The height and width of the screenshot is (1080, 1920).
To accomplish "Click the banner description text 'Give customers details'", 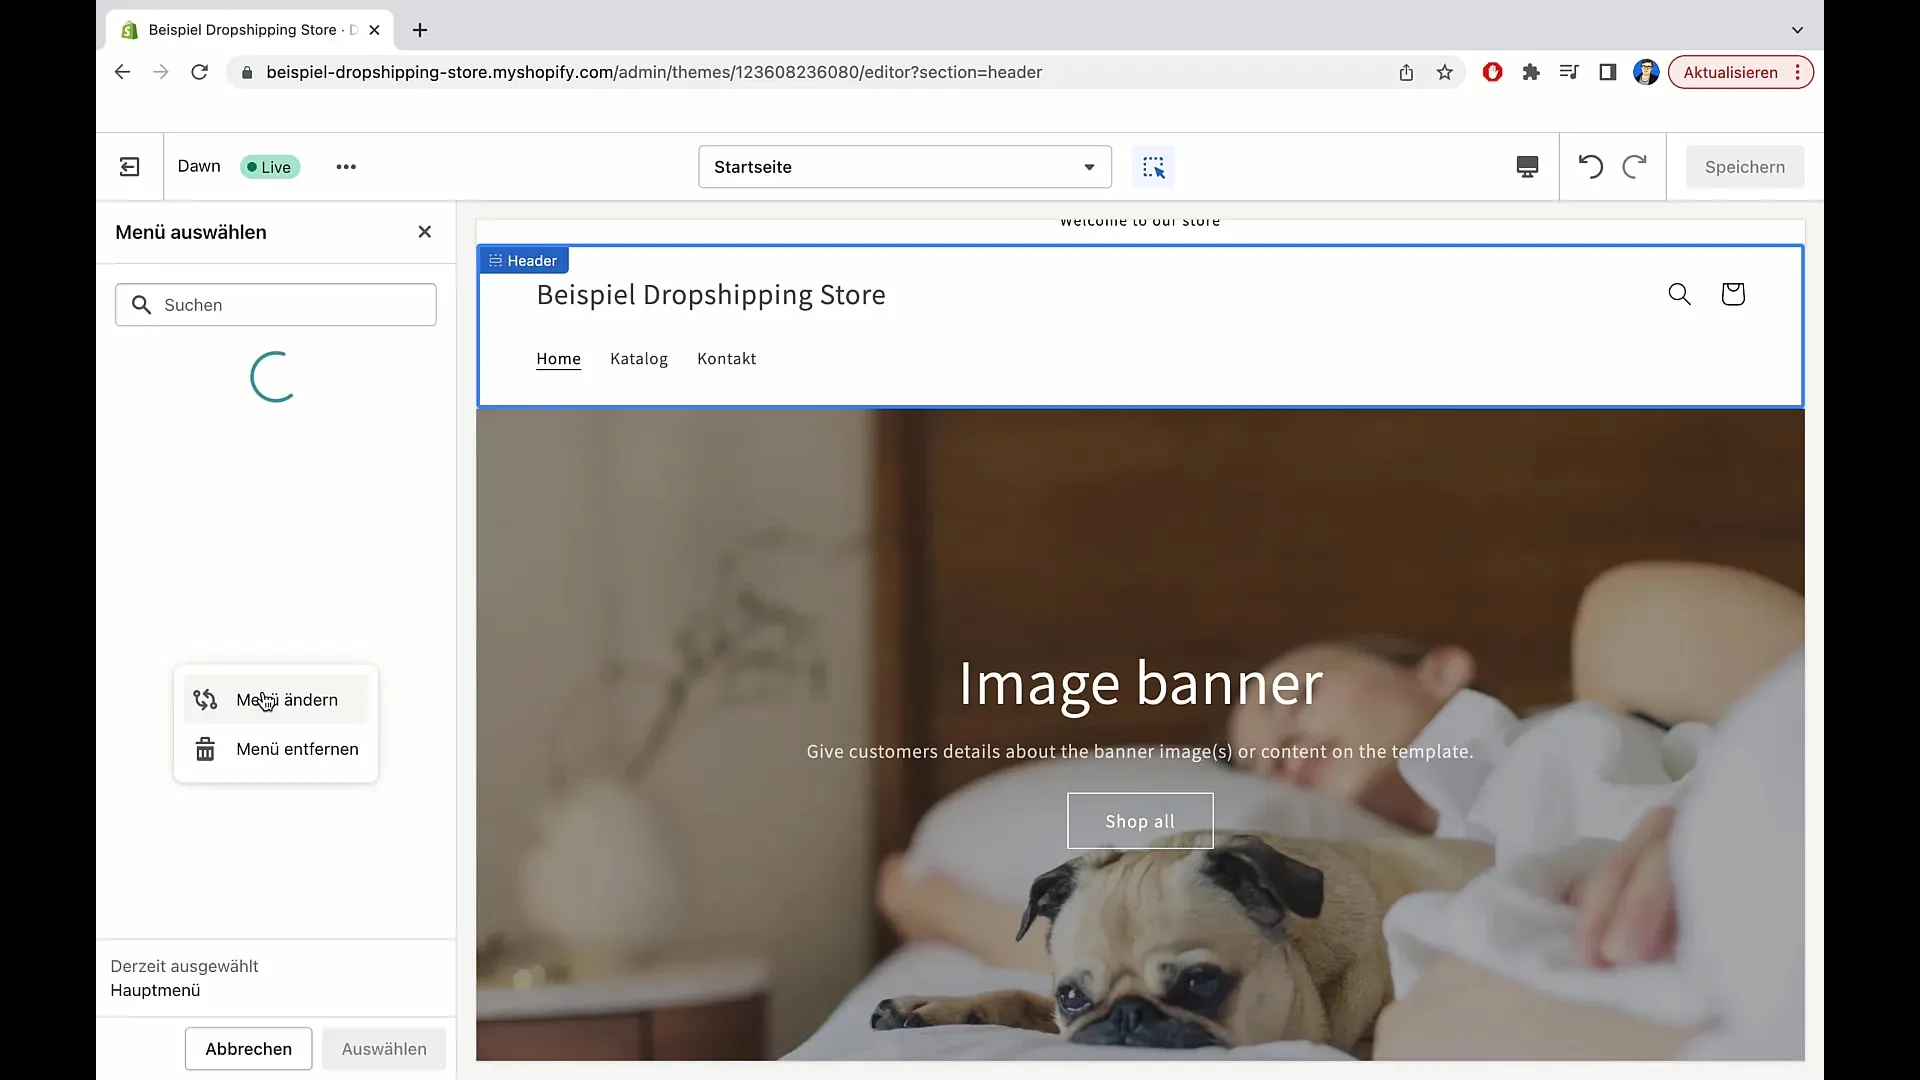I will coord(1140,752).
